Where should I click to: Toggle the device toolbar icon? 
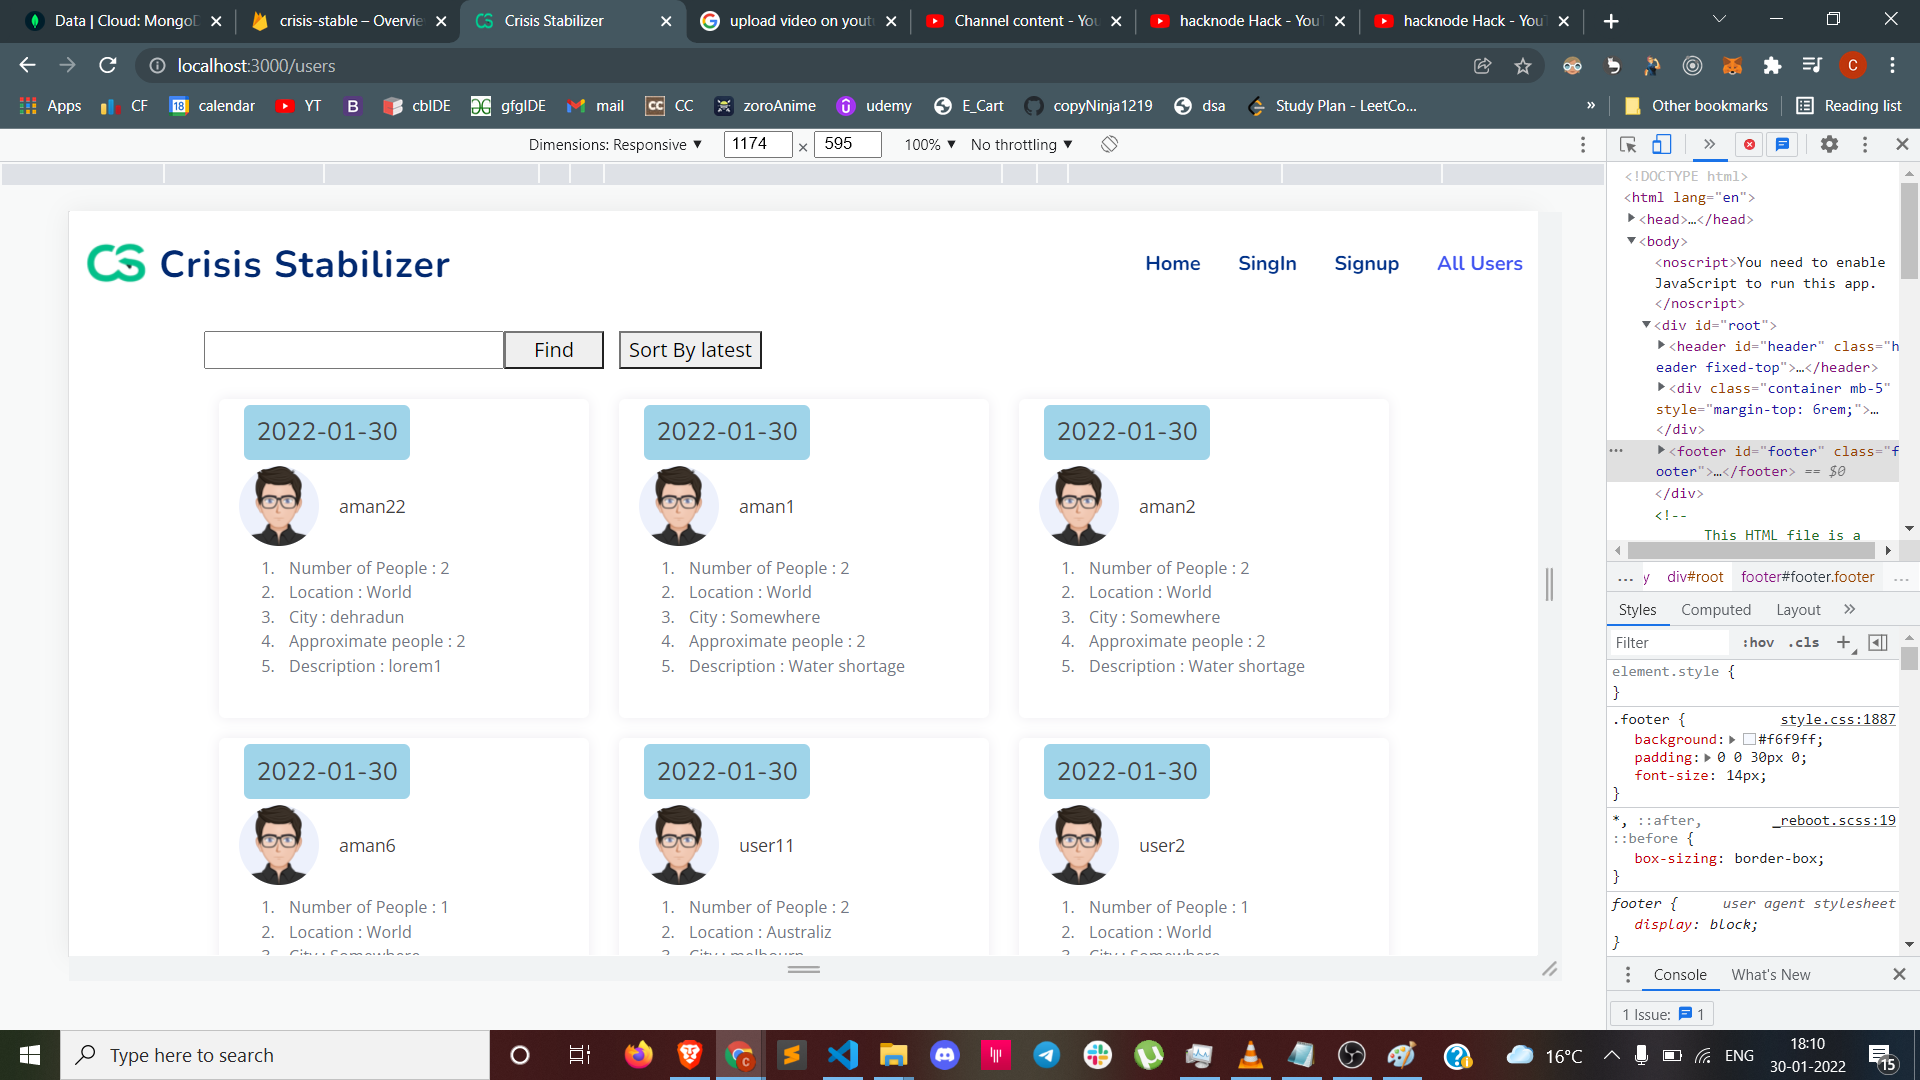(x=1661, y=145)
